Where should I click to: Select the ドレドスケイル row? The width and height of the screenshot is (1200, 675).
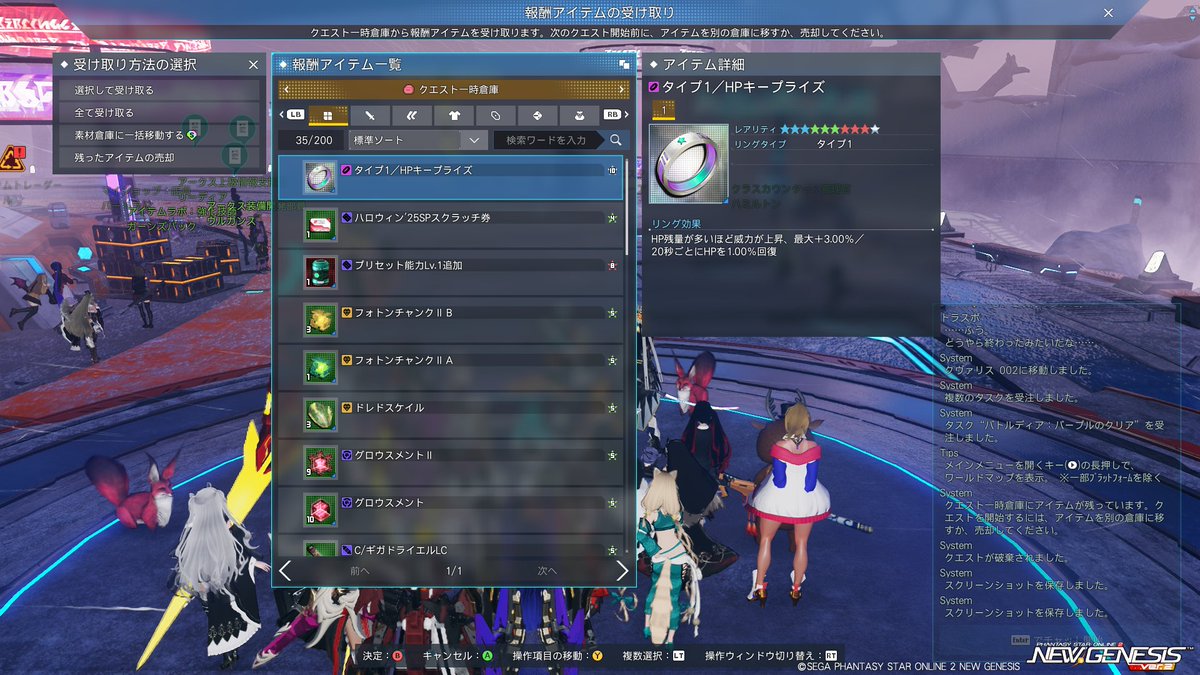450,415
